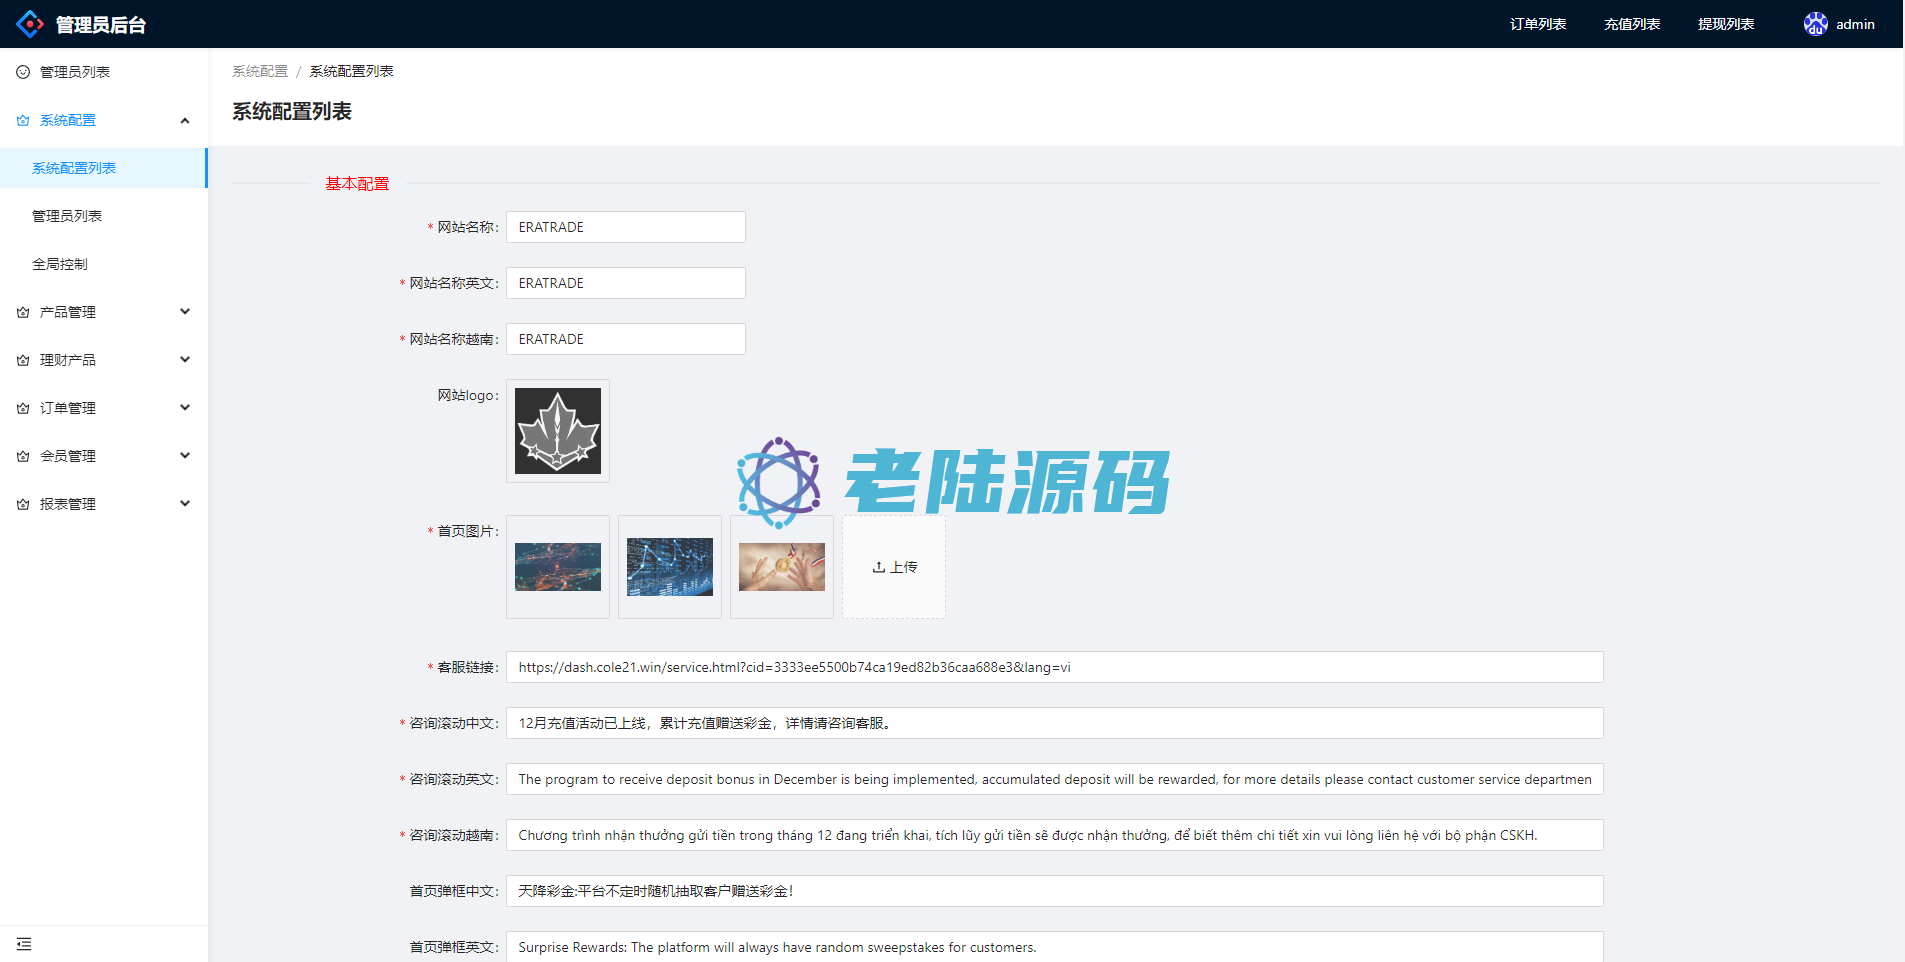Click the crown icon beside 报表管理
1905x962 pixels.
tap(23, 504)
